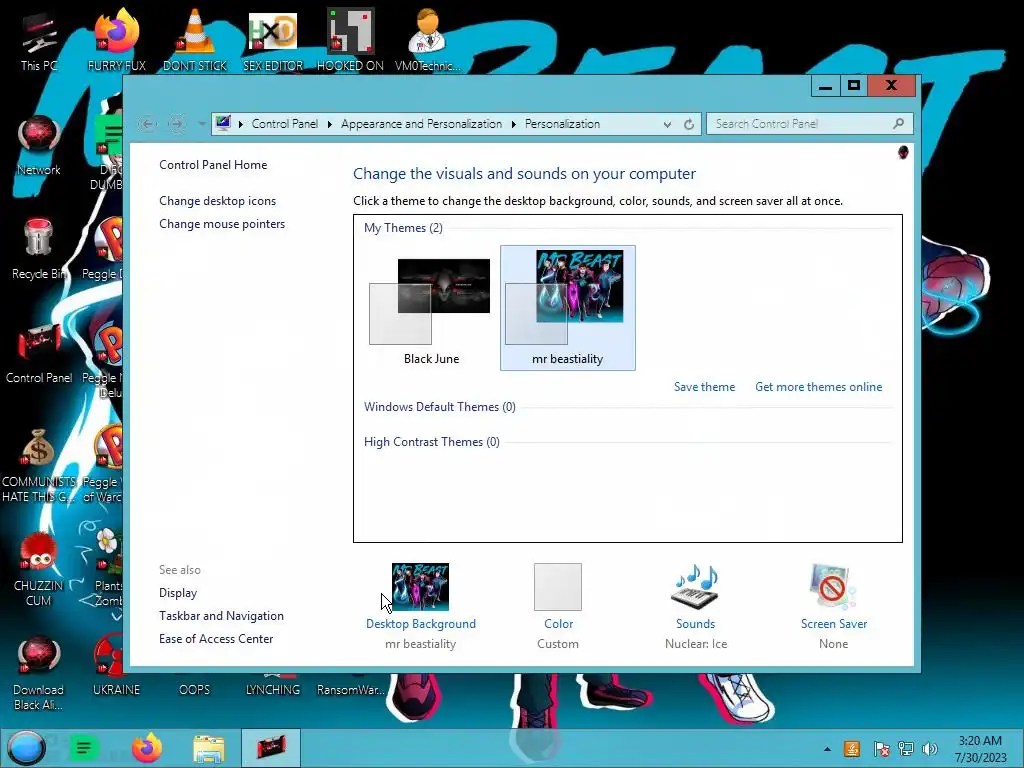Image resolution: width=1024 pixels, height=768 pixels.
Task: Launch Firefox from the taskbar
Action: pos(147,748)
